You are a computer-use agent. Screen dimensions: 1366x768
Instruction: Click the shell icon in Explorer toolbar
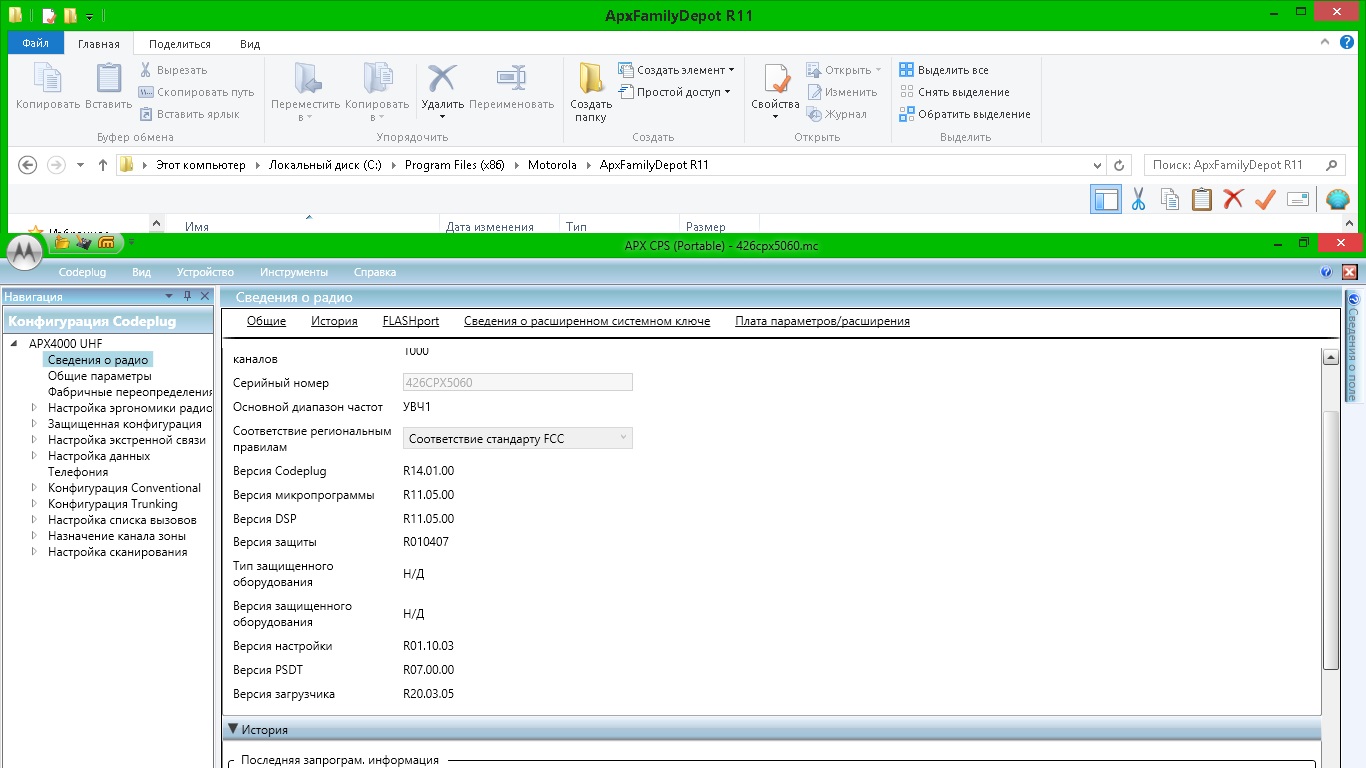pyautogui.click(x=1338, y=199)
